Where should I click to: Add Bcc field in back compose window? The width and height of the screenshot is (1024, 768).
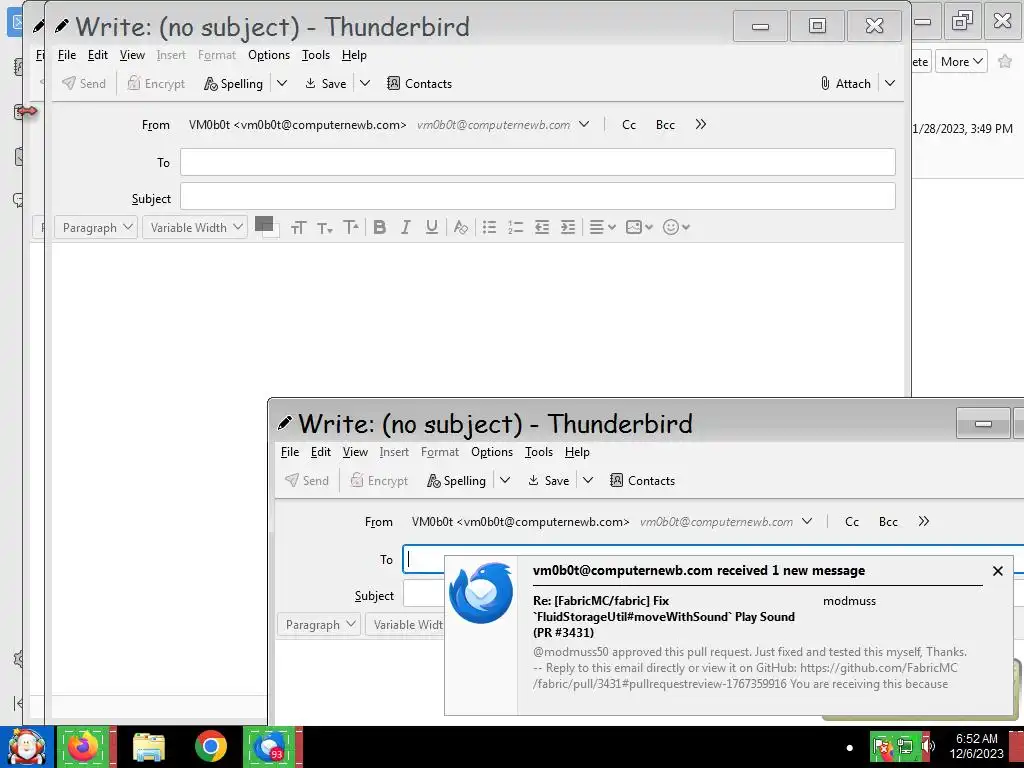tap(665, 125)
